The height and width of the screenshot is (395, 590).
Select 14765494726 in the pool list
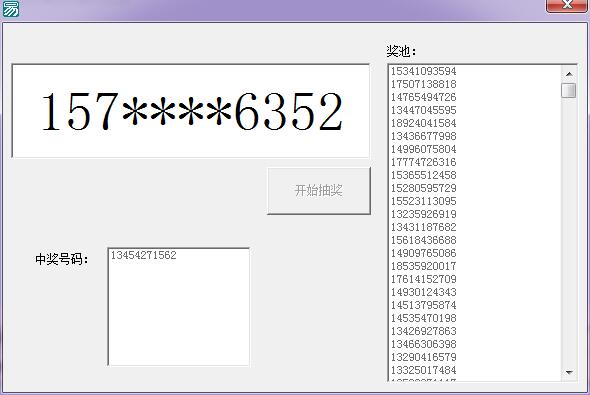click(x=423, y=97)
